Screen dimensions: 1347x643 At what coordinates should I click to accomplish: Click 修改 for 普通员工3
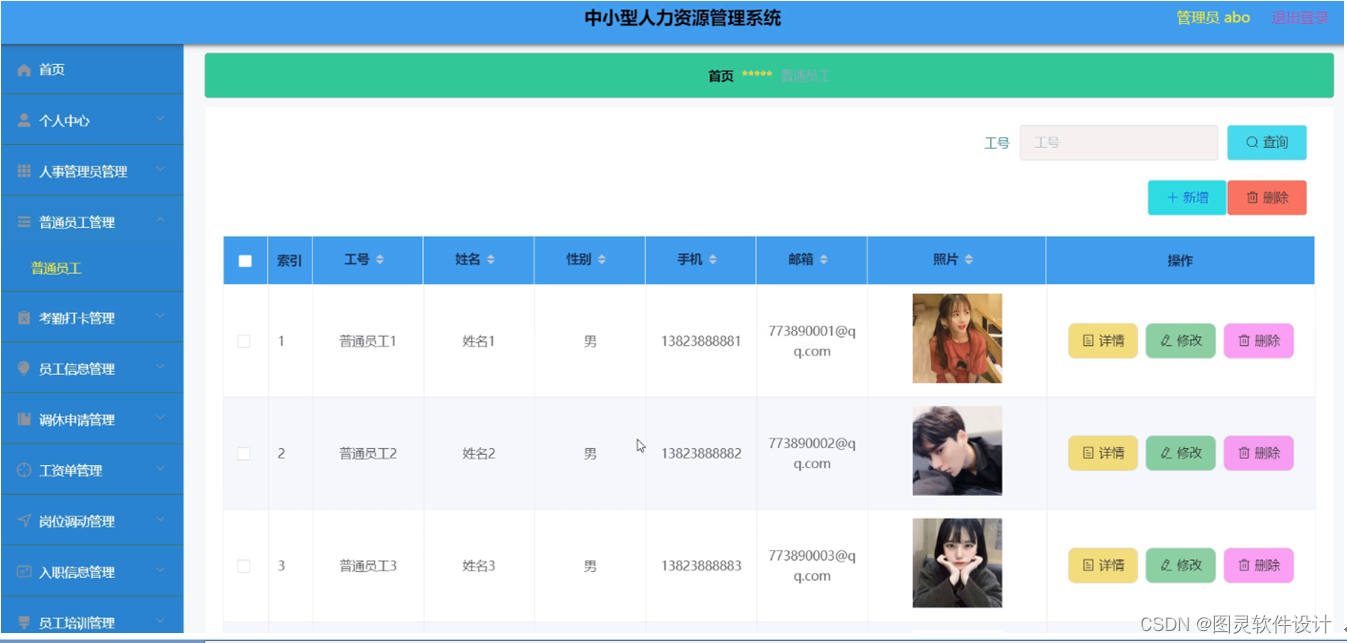pyautogui.click(x=1181, y=566)
